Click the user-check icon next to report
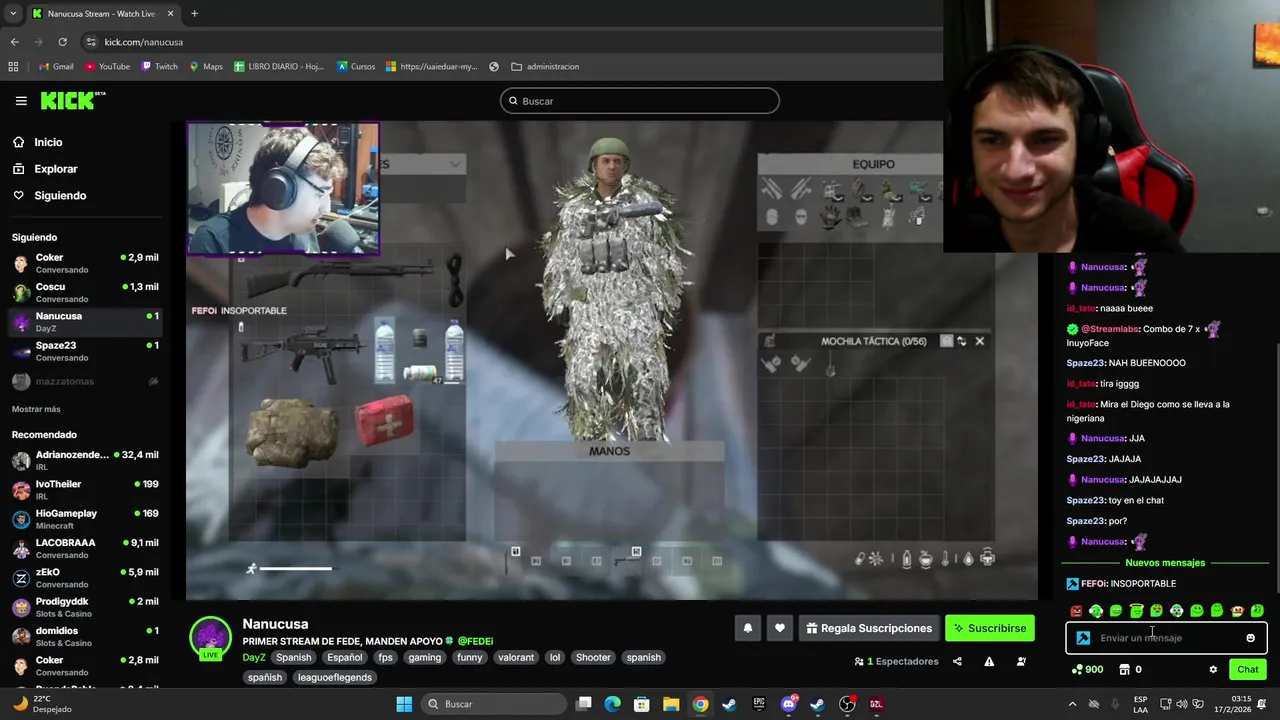Viewport: 1280px width, 720px height. pyautogui.click(x=1021, y=661)
